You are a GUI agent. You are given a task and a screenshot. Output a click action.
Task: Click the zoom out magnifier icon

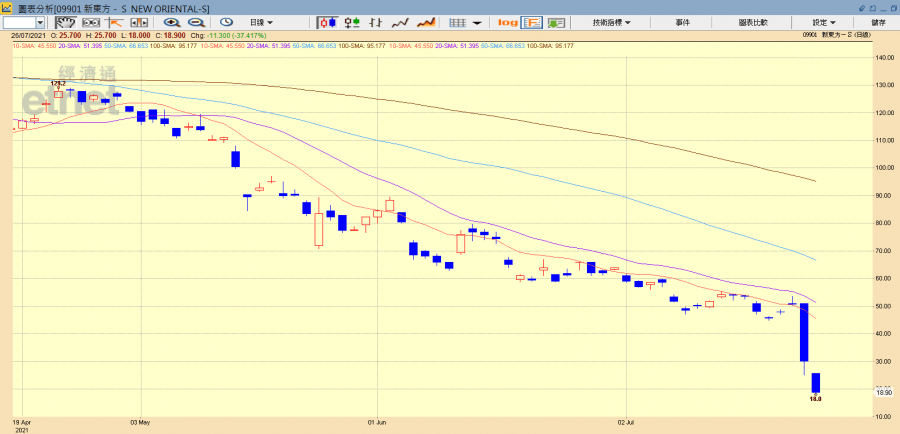(x=195, y=22)
